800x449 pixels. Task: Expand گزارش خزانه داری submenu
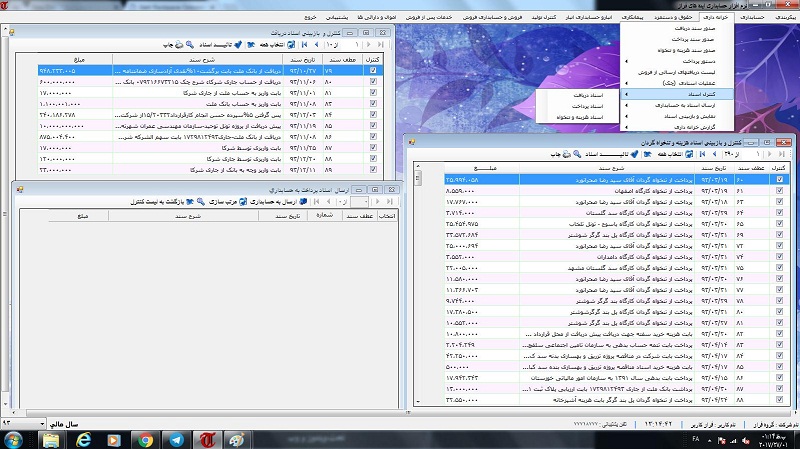point(677,127)
